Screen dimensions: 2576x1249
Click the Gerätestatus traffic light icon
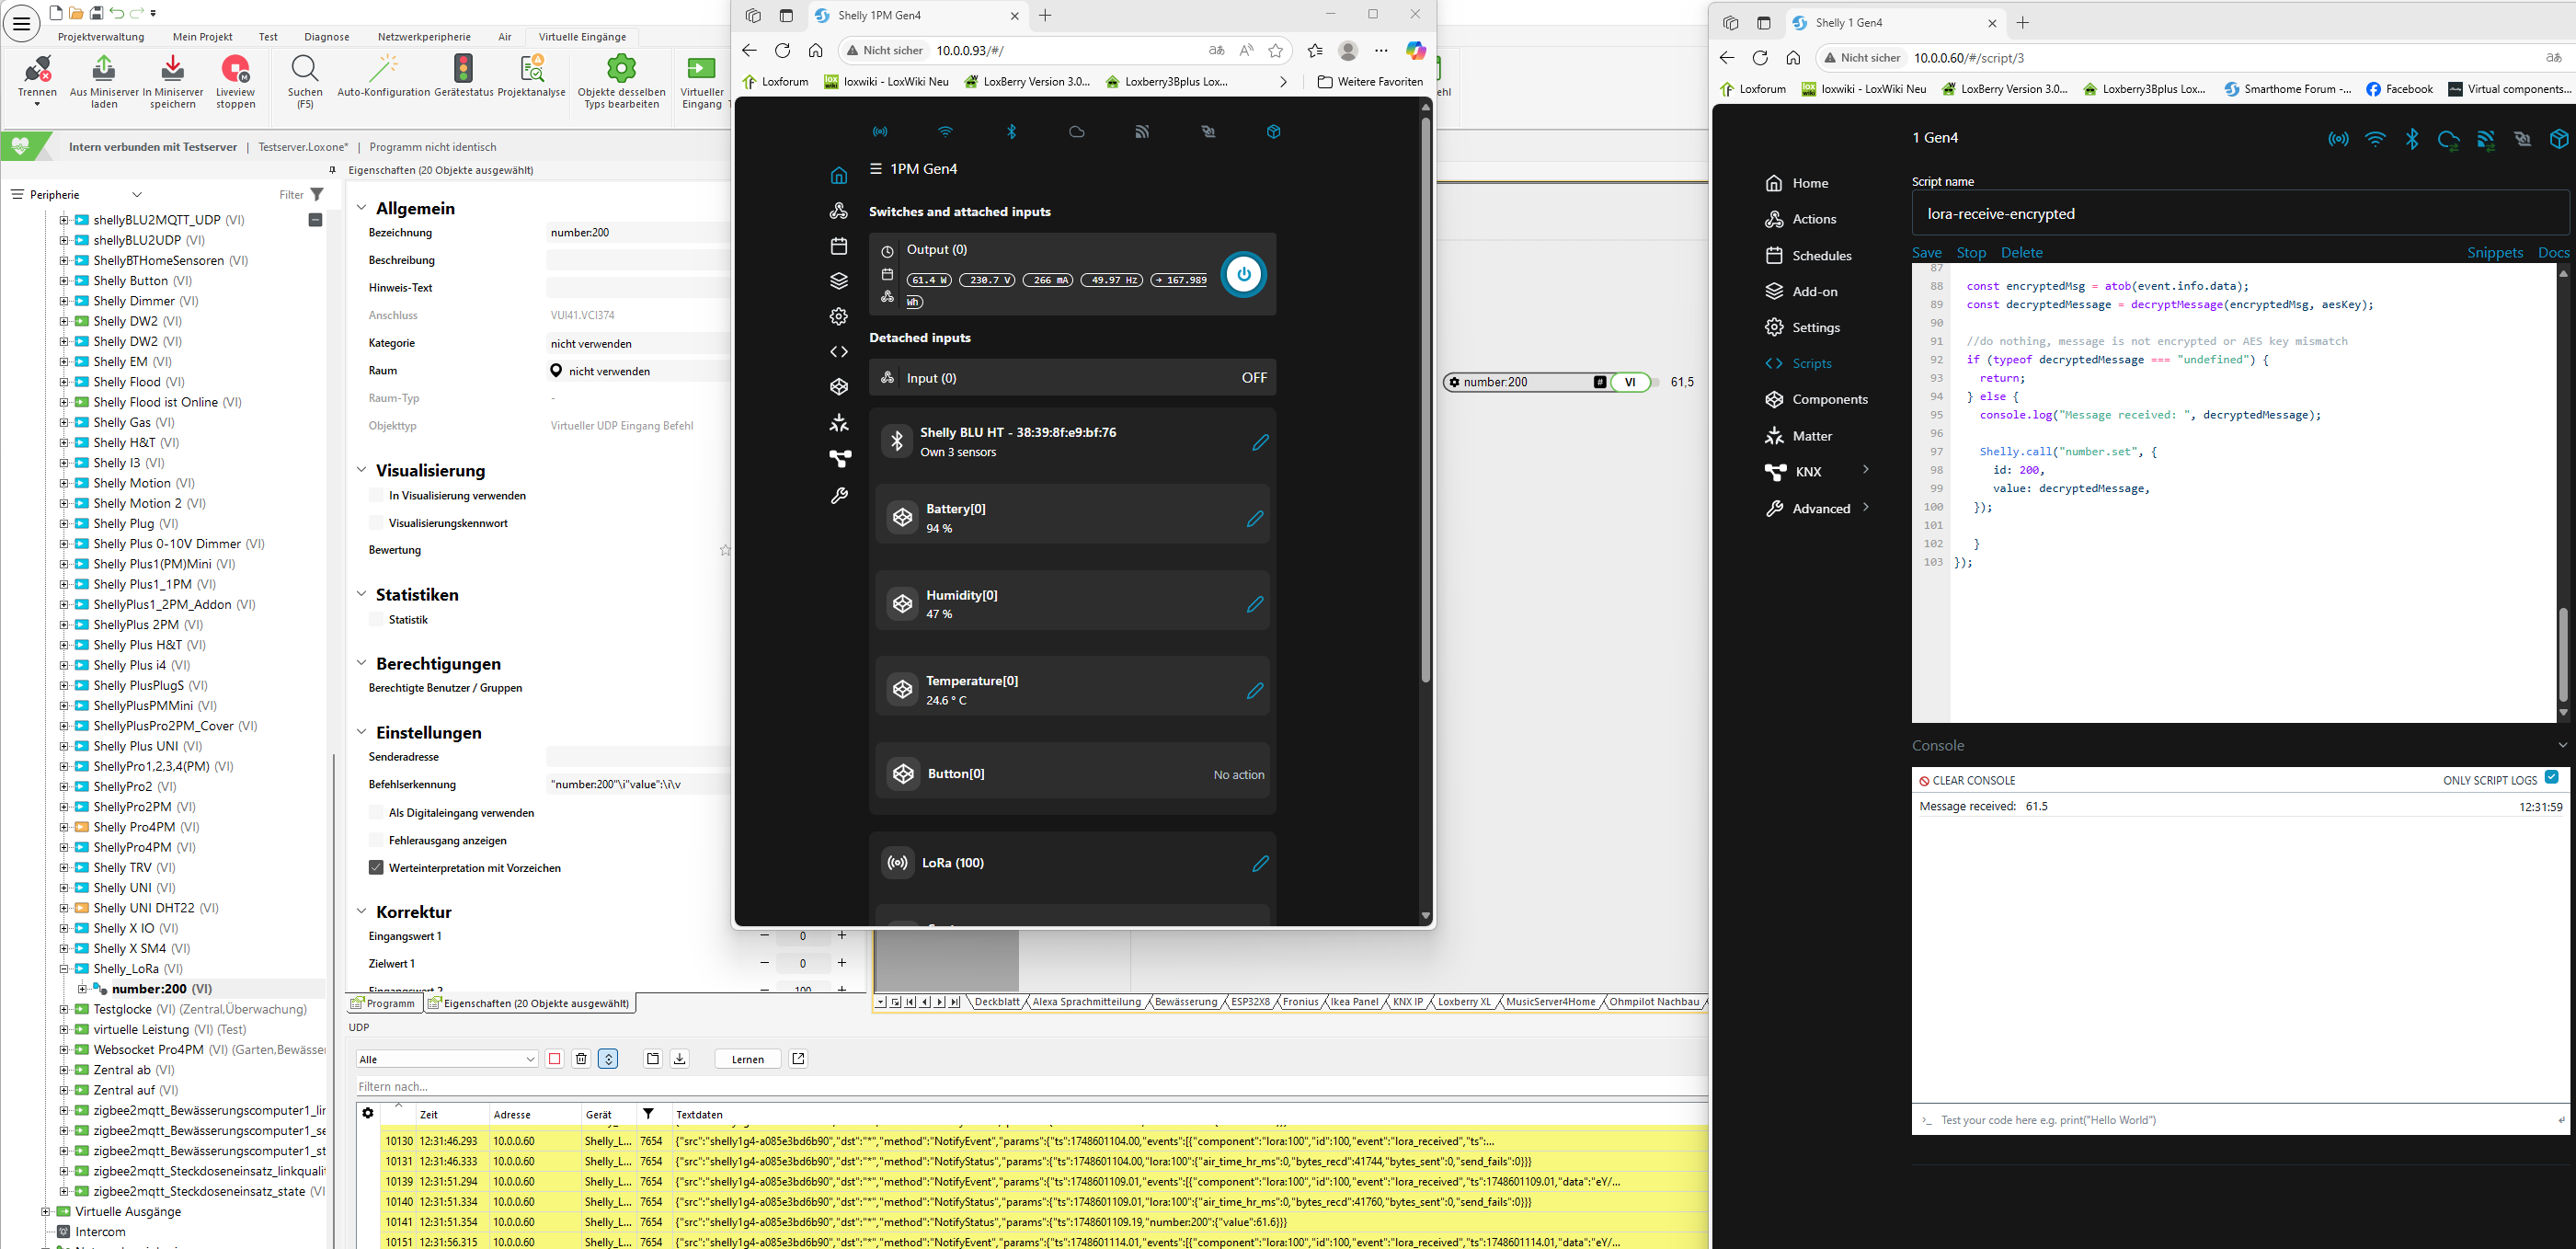463,70
